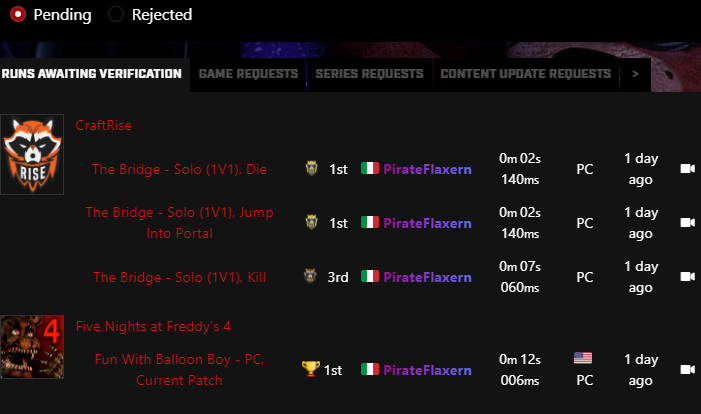Select the Rejected radio button

[117, 15]
